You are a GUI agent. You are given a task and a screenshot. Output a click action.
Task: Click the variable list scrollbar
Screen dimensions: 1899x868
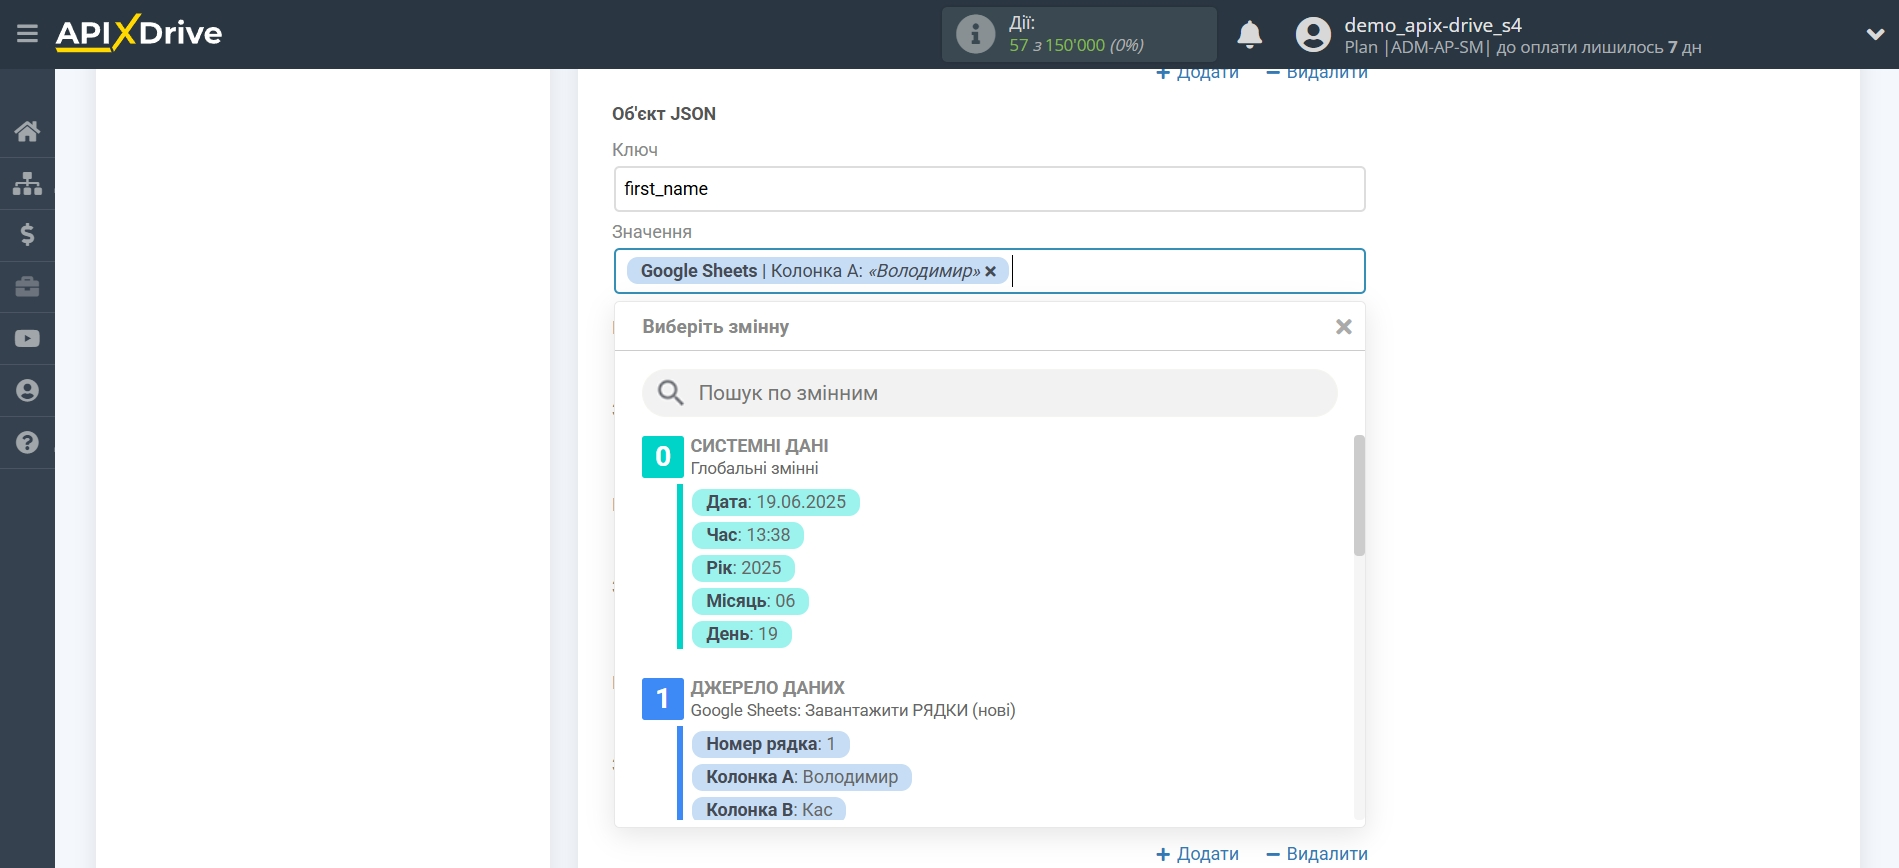click(1359, 495)
